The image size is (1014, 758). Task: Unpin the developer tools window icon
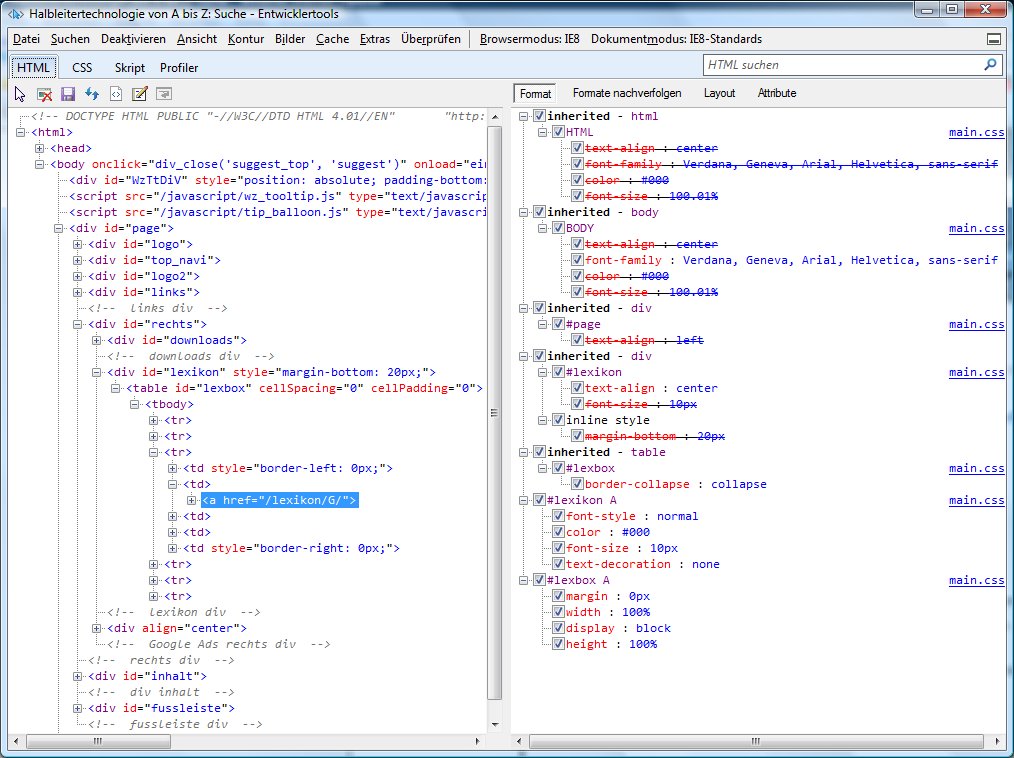pos(994,39)
